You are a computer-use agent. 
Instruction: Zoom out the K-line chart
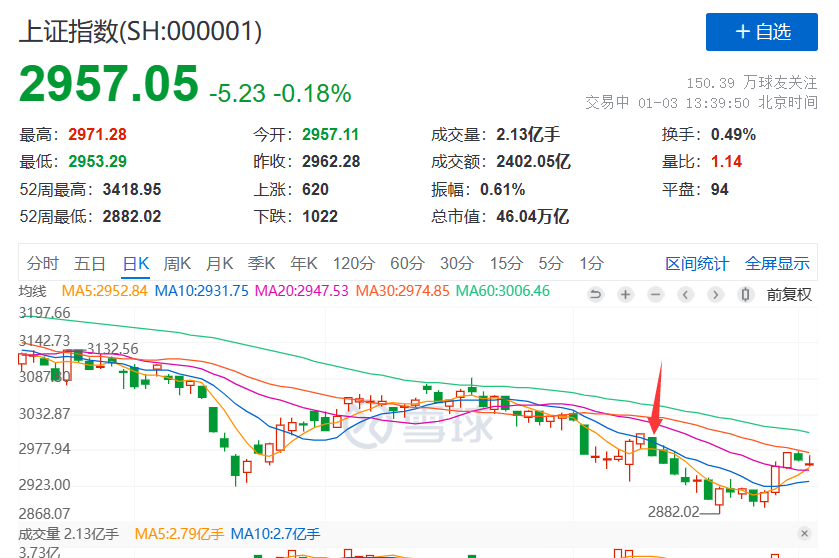[655, 294]
